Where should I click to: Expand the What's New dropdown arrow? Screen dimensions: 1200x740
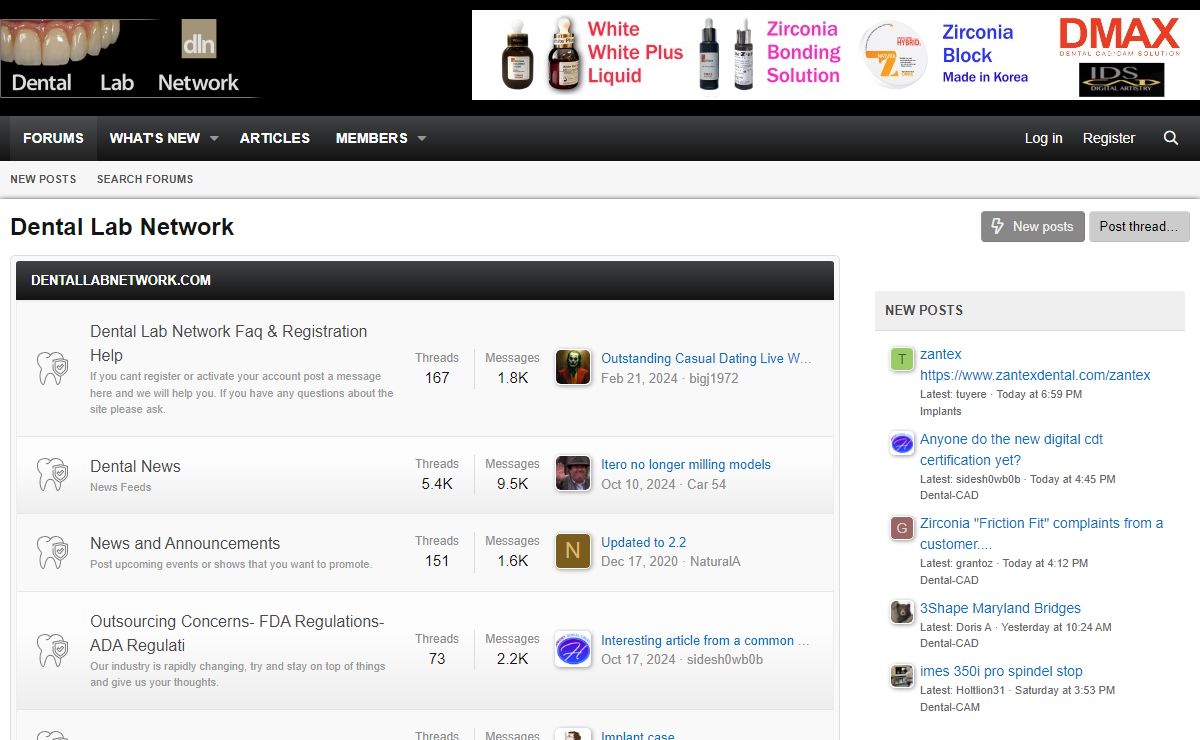tap(213, 138)
